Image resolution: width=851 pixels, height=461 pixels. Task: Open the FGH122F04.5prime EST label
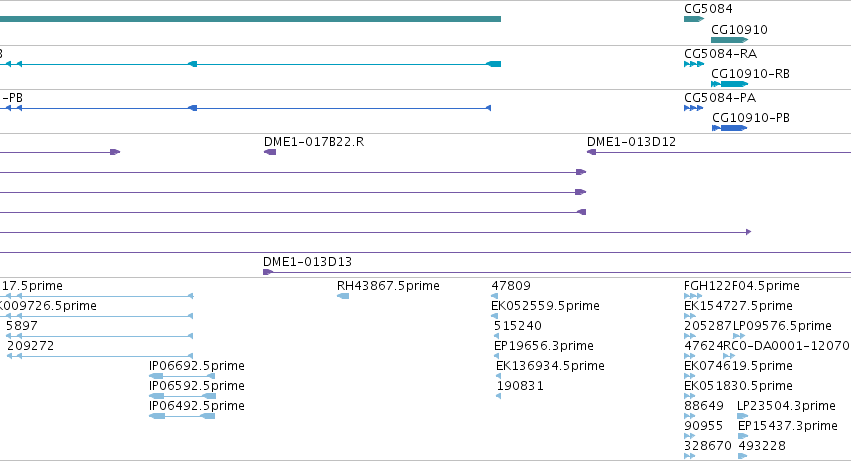click(x=742, y=286)
